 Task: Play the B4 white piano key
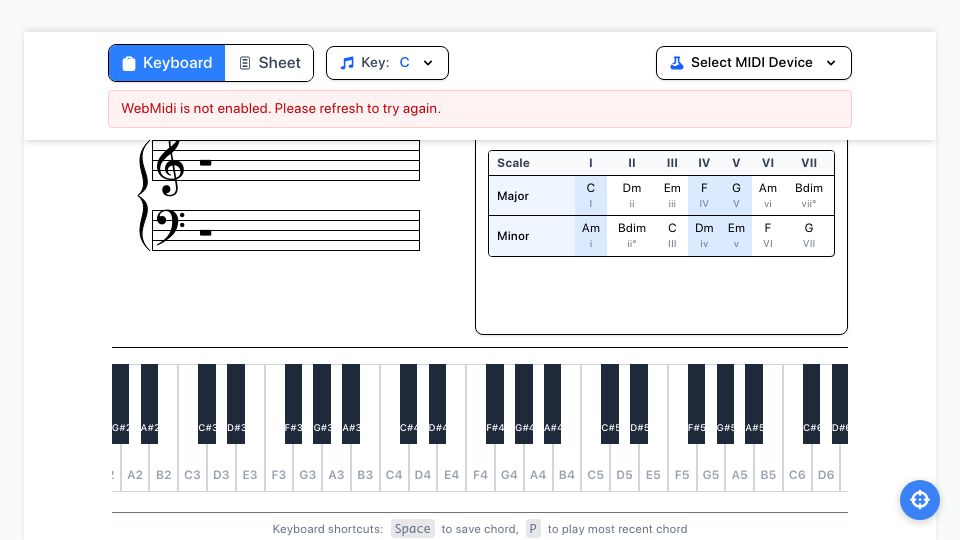(x=566, y=468)
